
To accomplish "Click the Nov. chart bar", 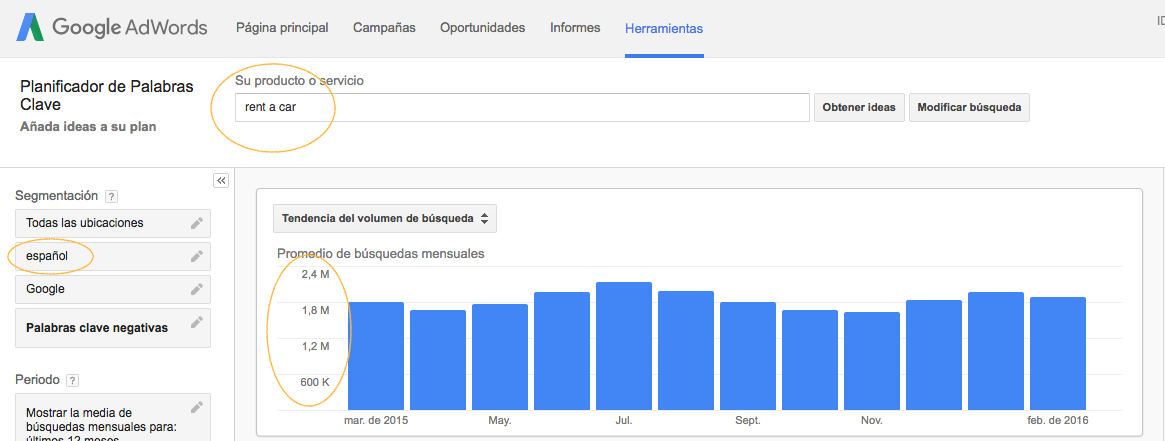I will 872,360.
